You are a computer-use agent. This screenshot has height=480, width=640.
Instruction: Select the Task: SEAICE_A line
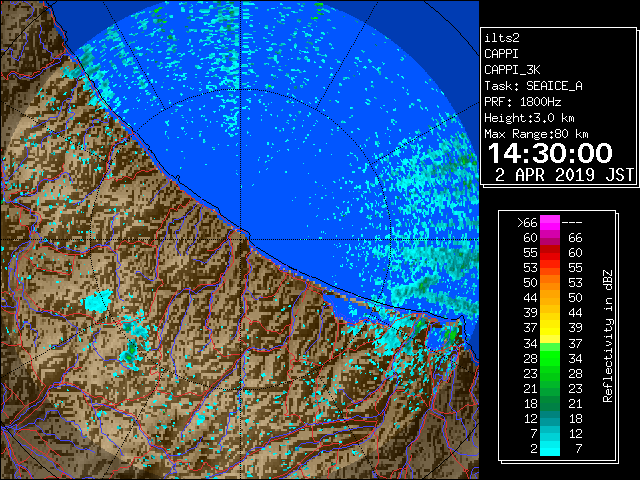point(533,86)
